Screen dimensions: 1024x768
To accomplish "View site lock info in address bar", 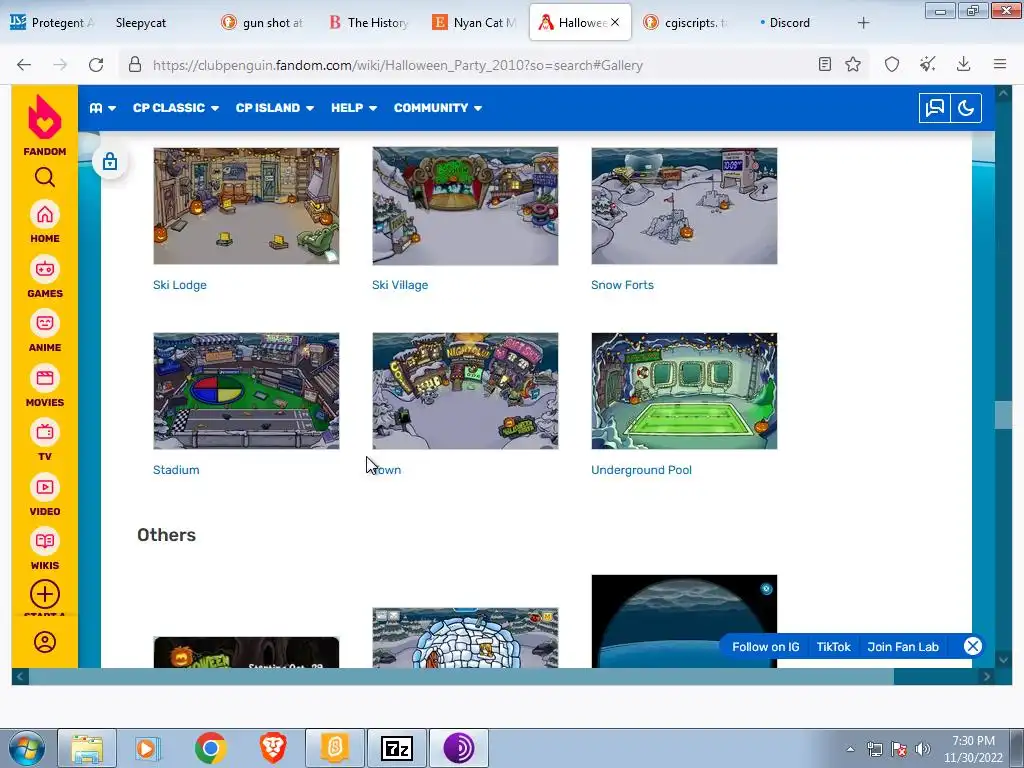I will point(135,64).
